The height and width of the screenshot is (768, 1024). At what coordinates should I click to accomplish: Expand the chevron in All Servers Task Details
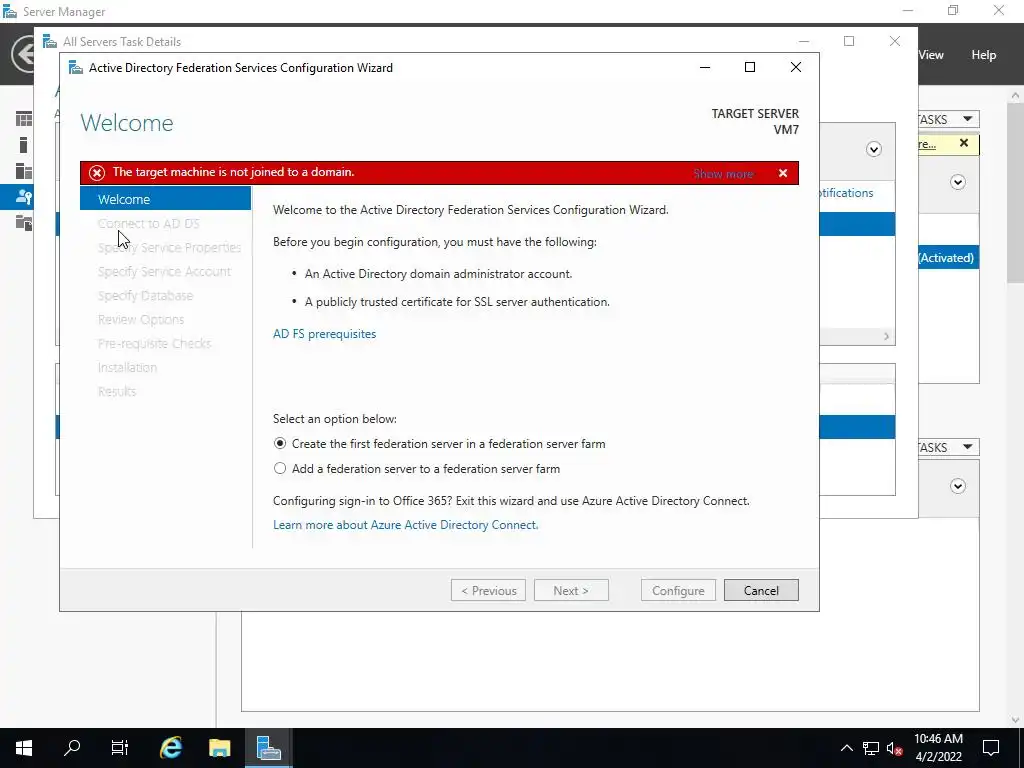click(874, 150)
